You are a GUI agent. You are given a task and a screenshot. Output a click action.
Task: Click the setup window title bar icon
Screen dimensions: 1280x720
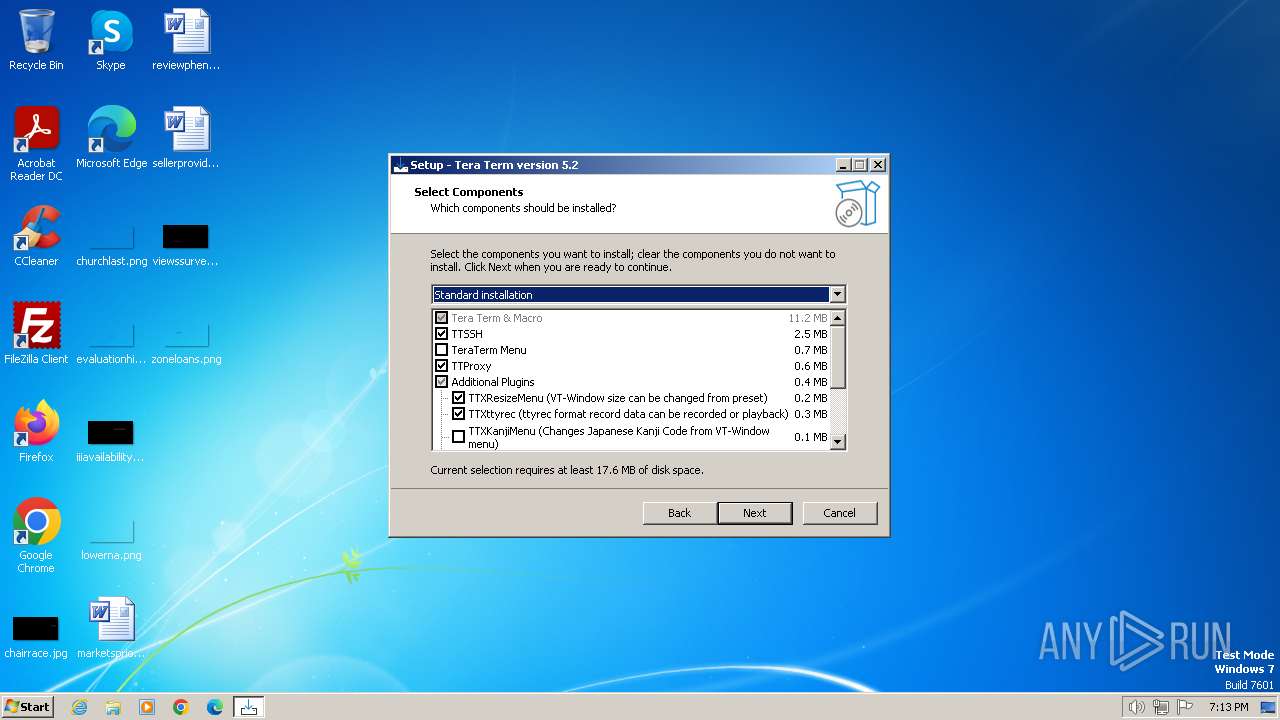(401, 165)
